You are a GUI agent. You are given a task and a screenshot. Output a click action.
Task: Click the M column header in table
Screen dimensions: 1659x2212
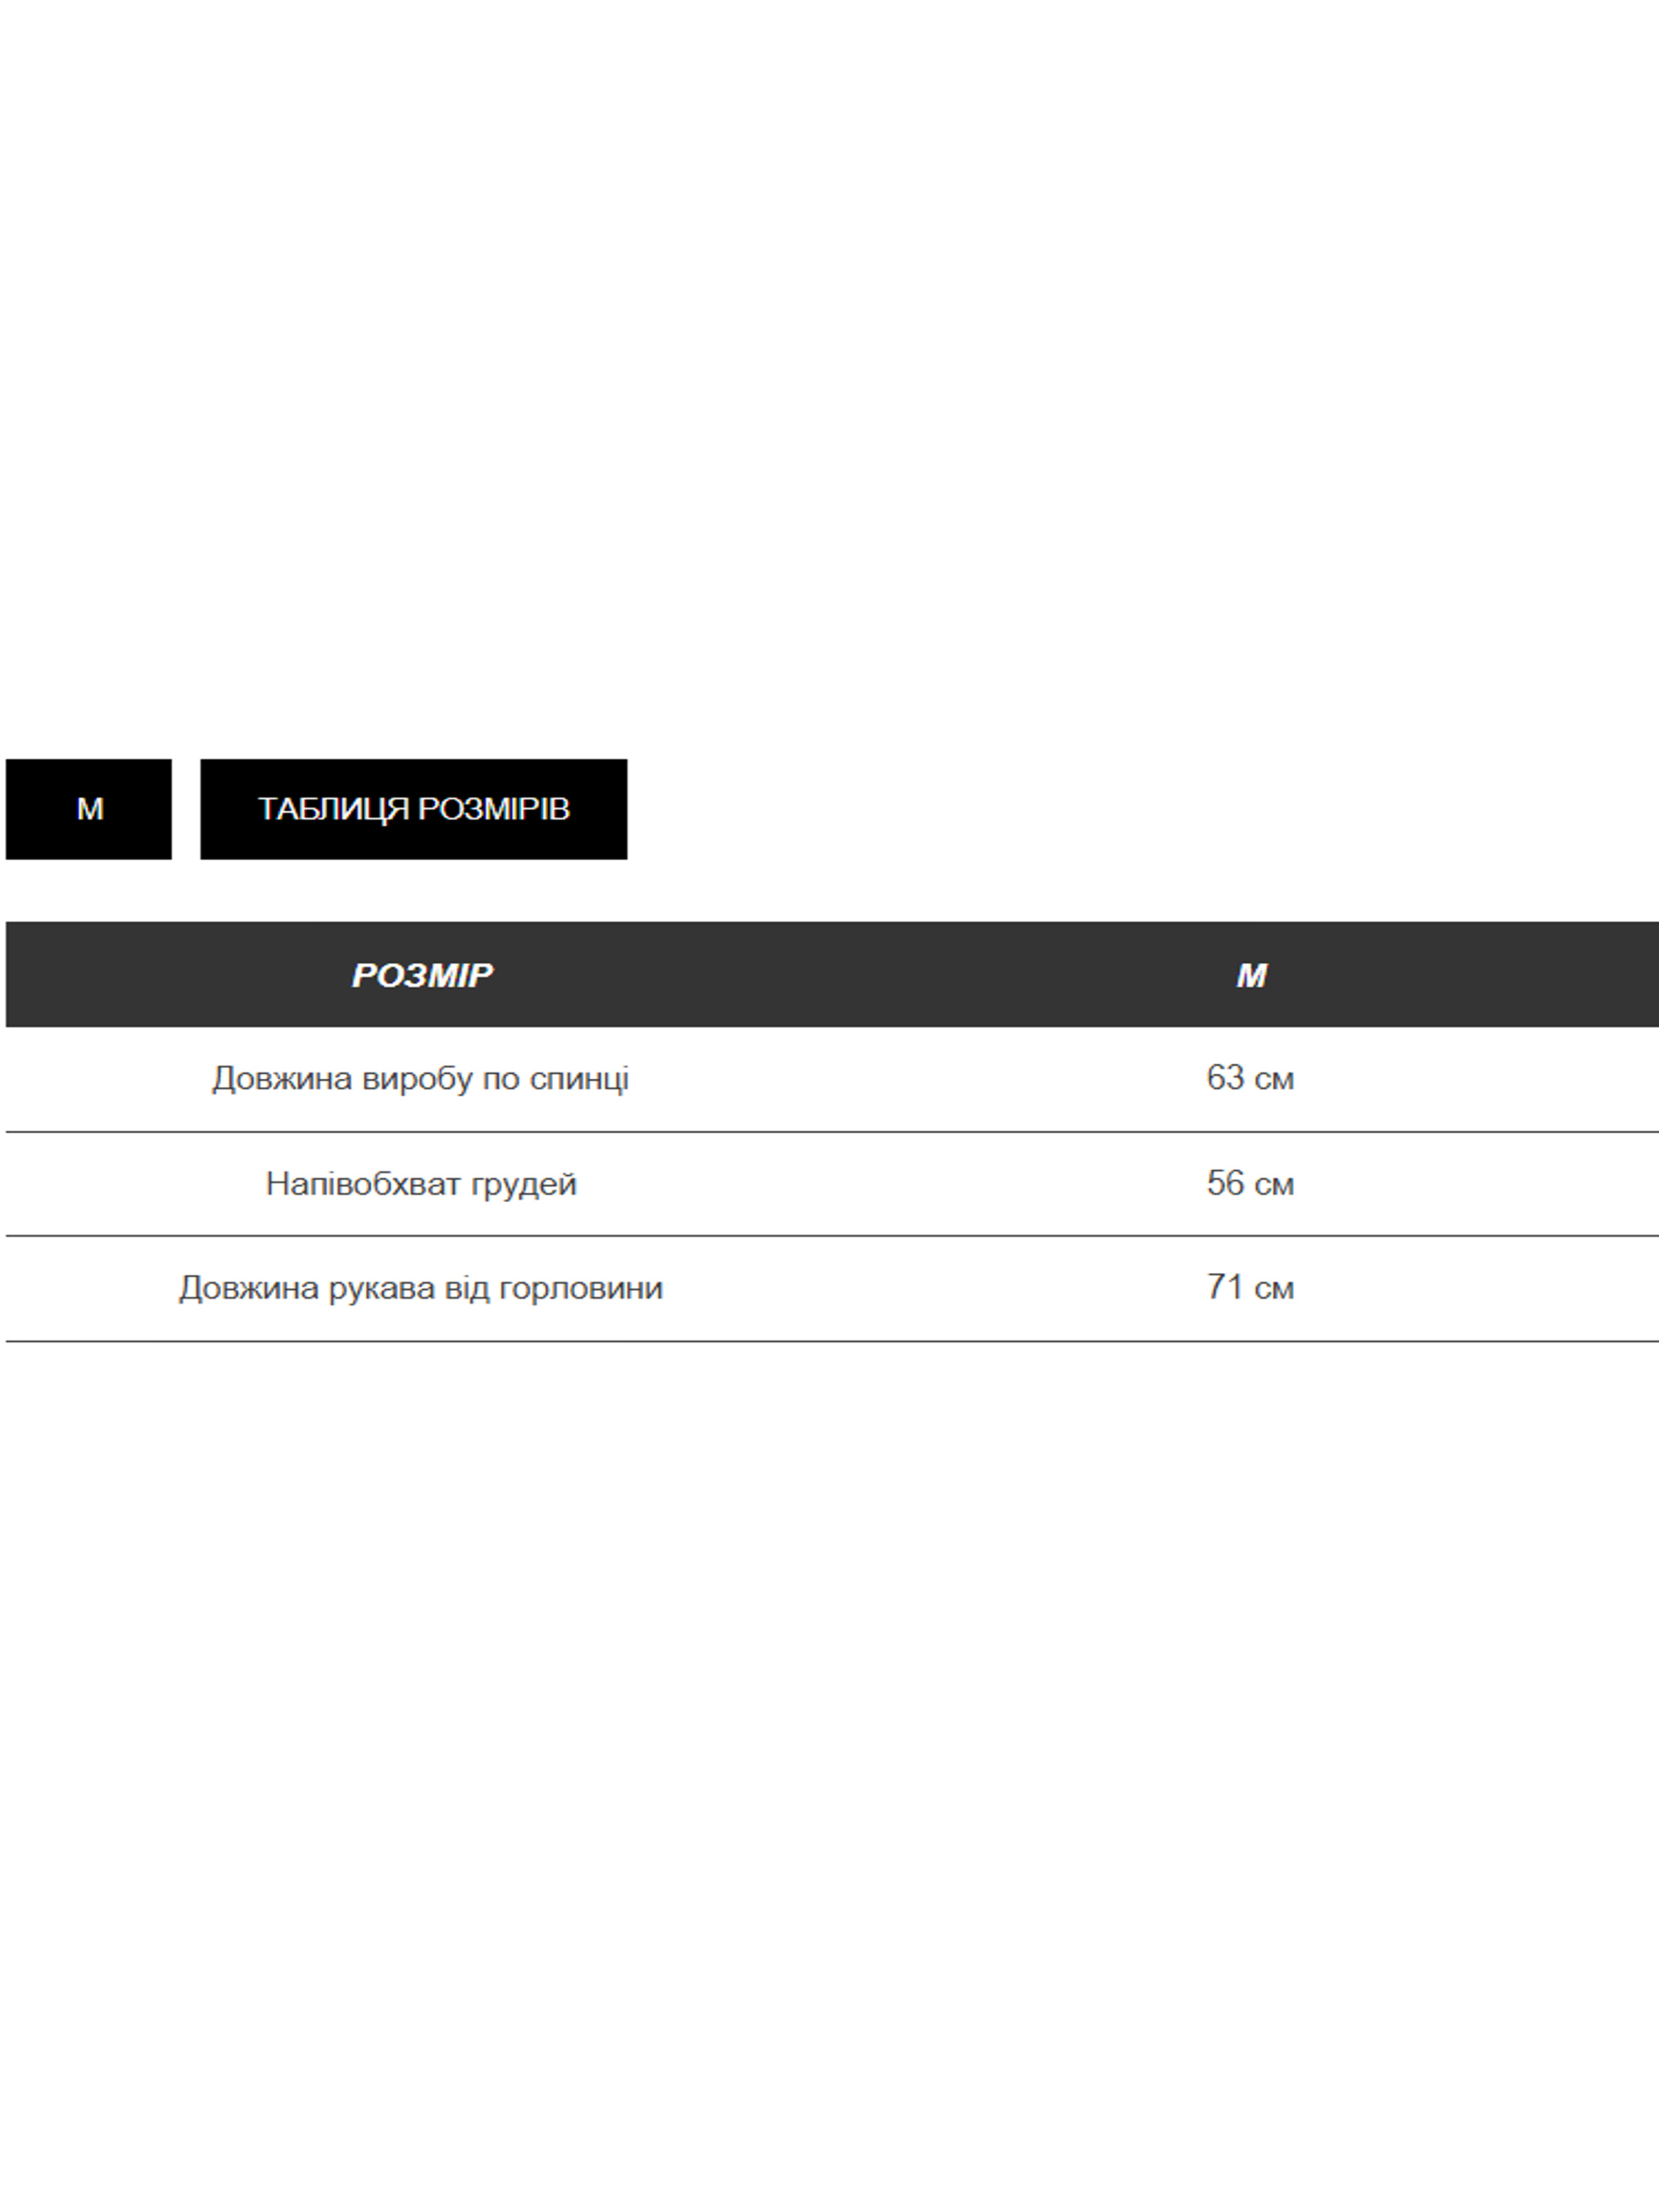[x=1251, y=975]
